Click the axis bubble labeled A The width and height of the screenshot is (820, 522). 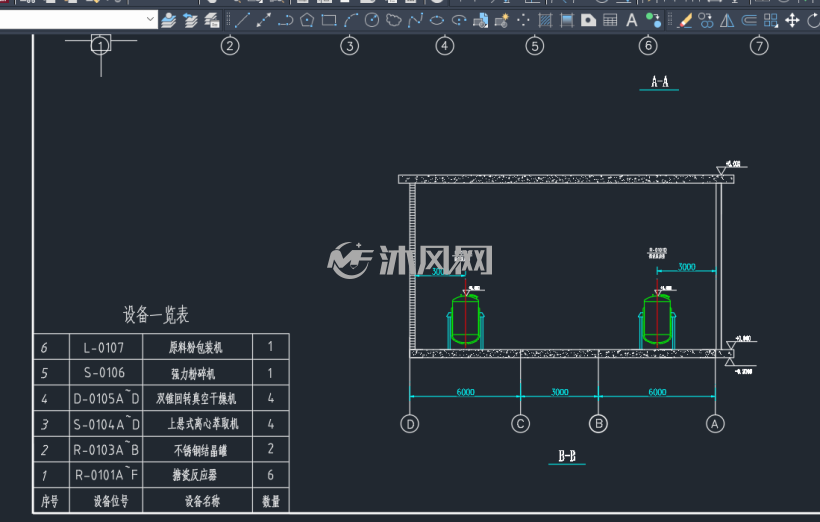coord(715,424)
